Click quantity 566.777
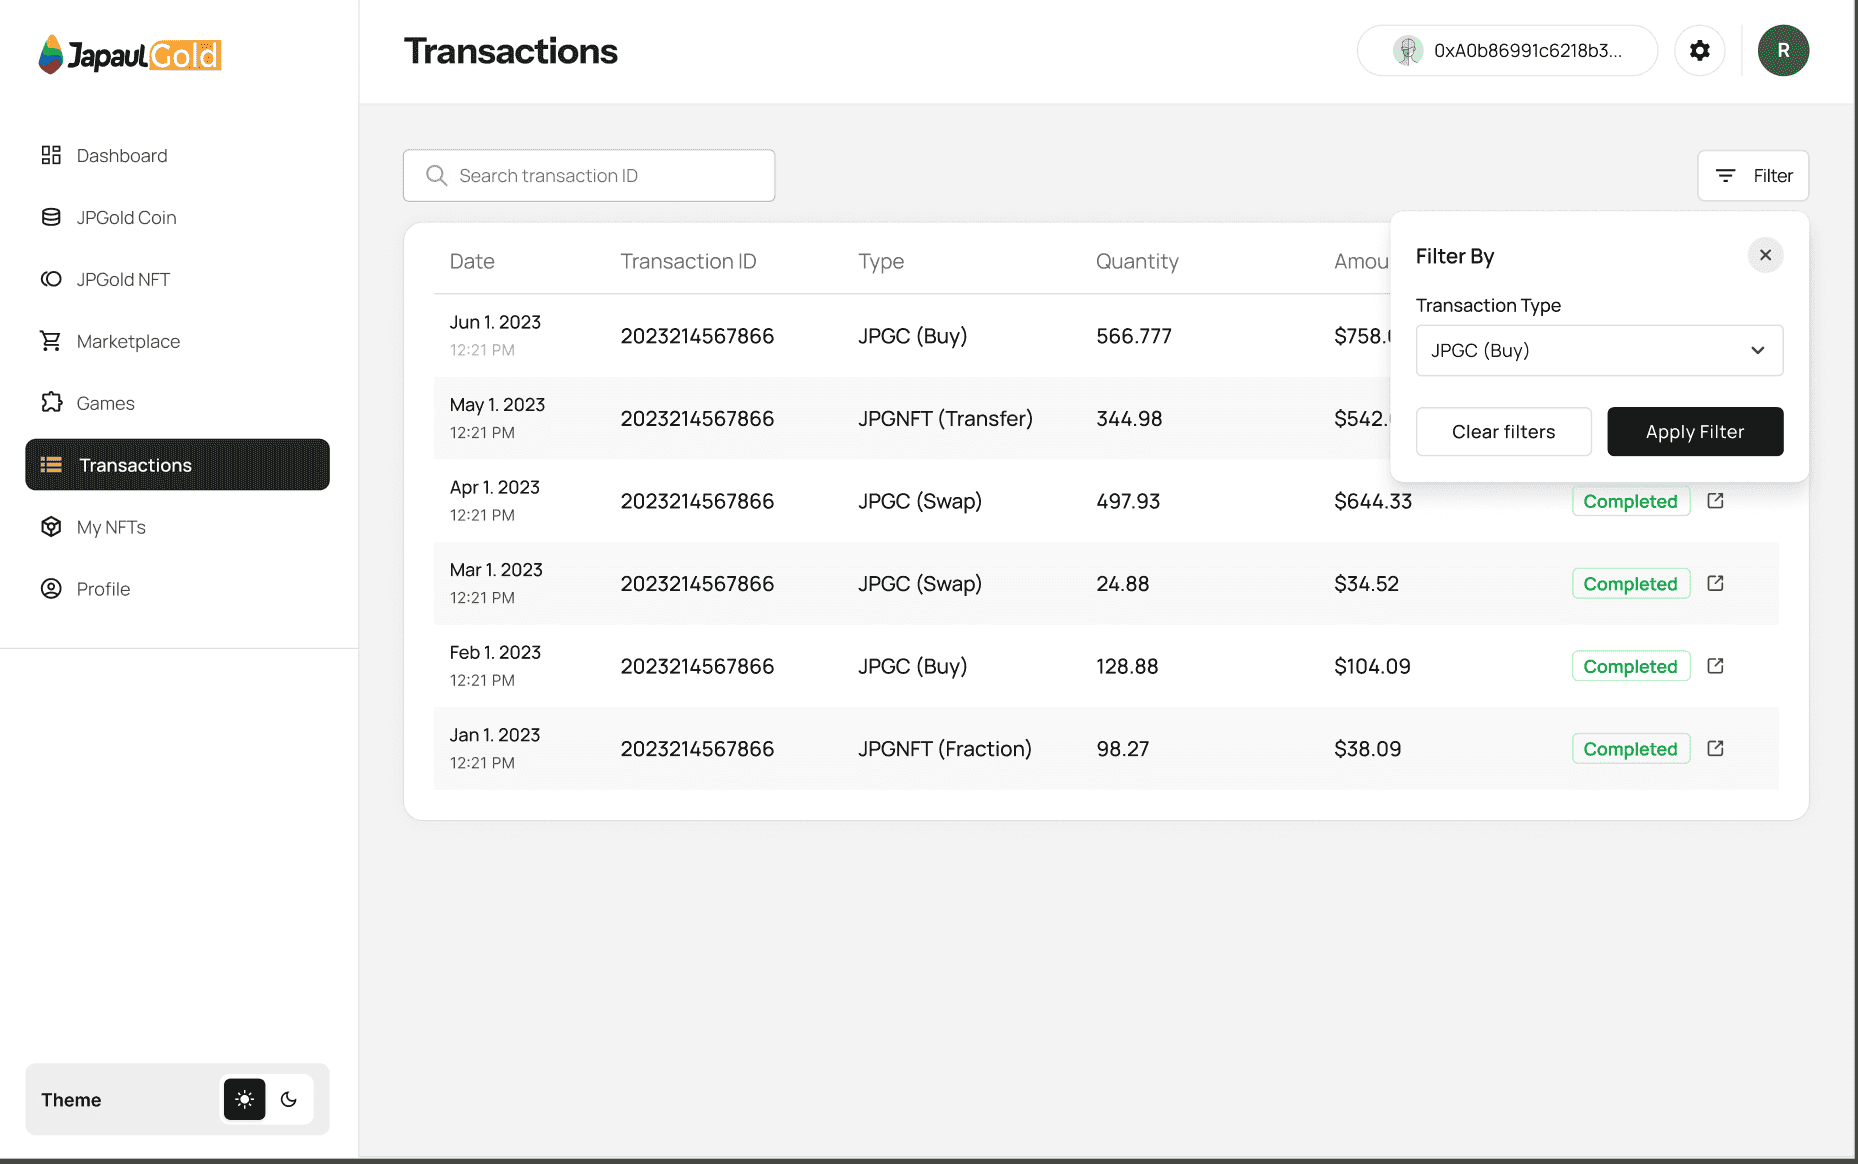This screenshot has height=1164, width=1858. (1134, 337)
